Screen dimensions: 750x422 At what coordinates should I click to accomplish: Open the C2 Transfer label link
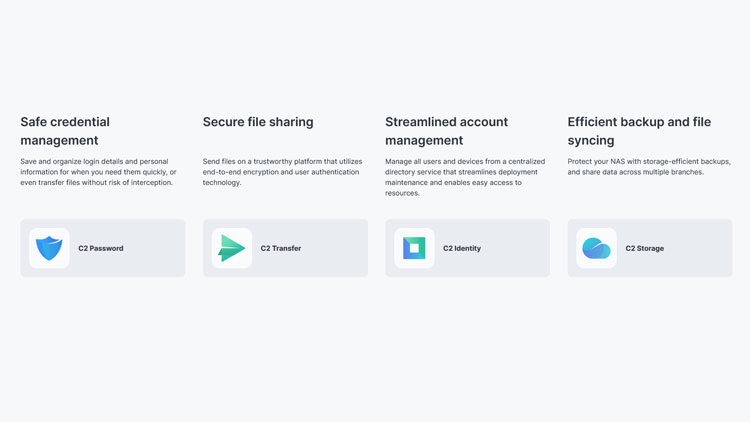point(281,248)
